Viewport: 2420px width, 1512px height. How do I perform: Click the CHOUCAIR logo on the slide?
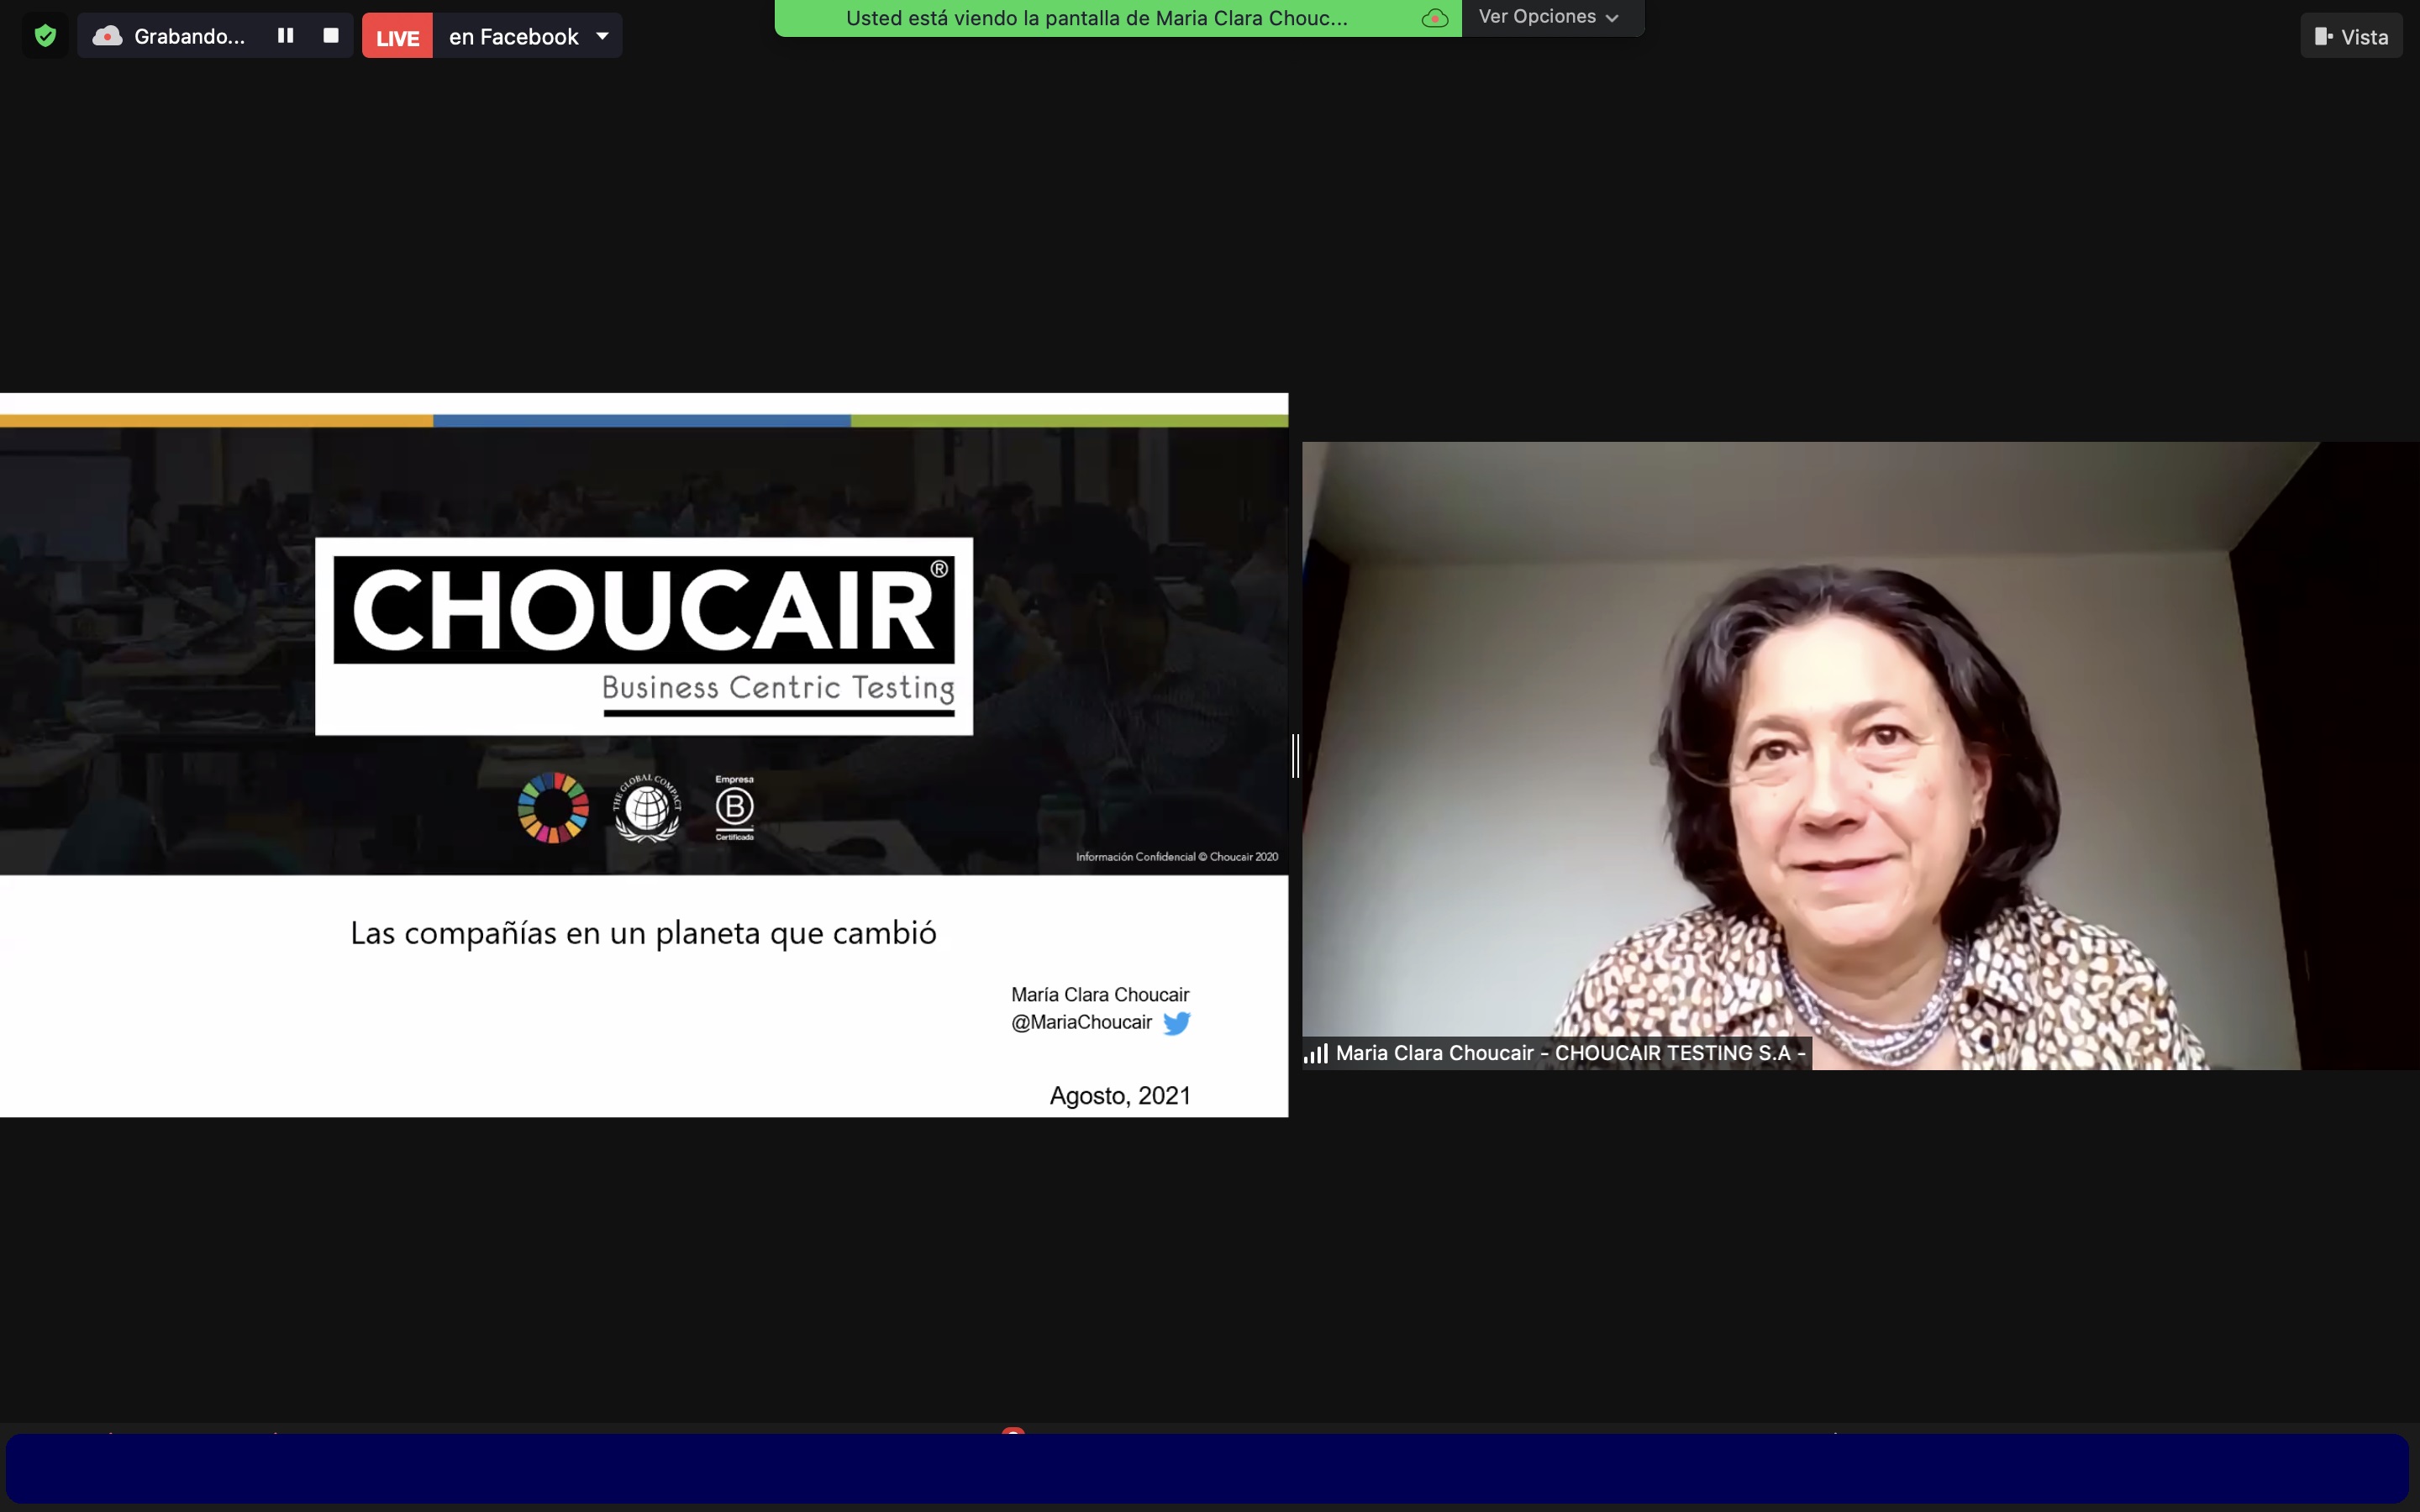tap(644, 636)
